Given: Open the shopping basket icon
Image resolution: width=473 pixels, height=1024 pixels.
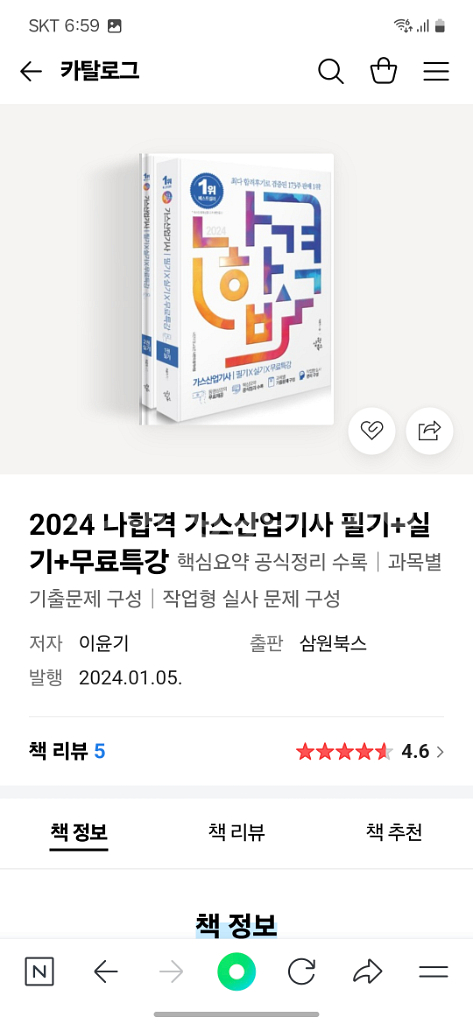Looking at the screenshot, I should tap(384, 71).
